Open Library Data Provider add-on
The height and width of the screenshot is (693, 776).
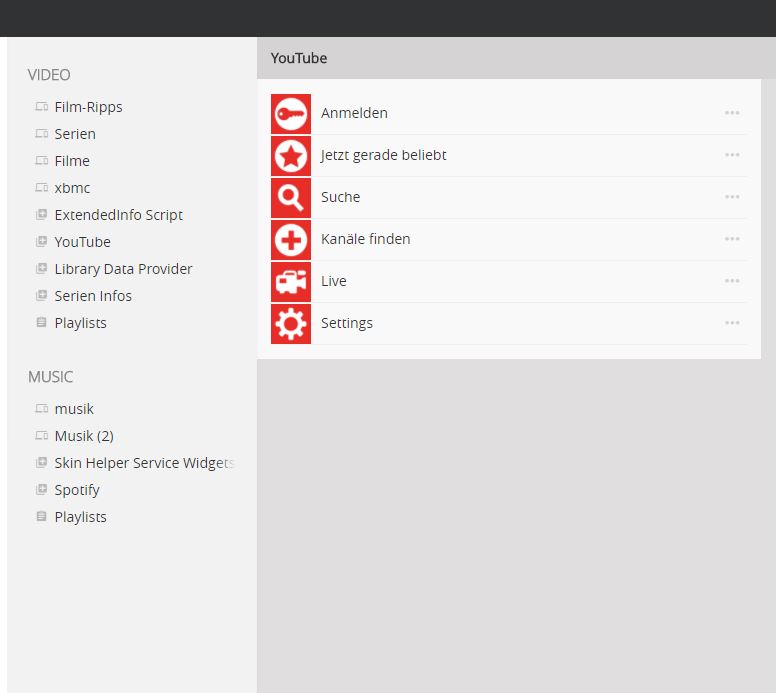123,269
